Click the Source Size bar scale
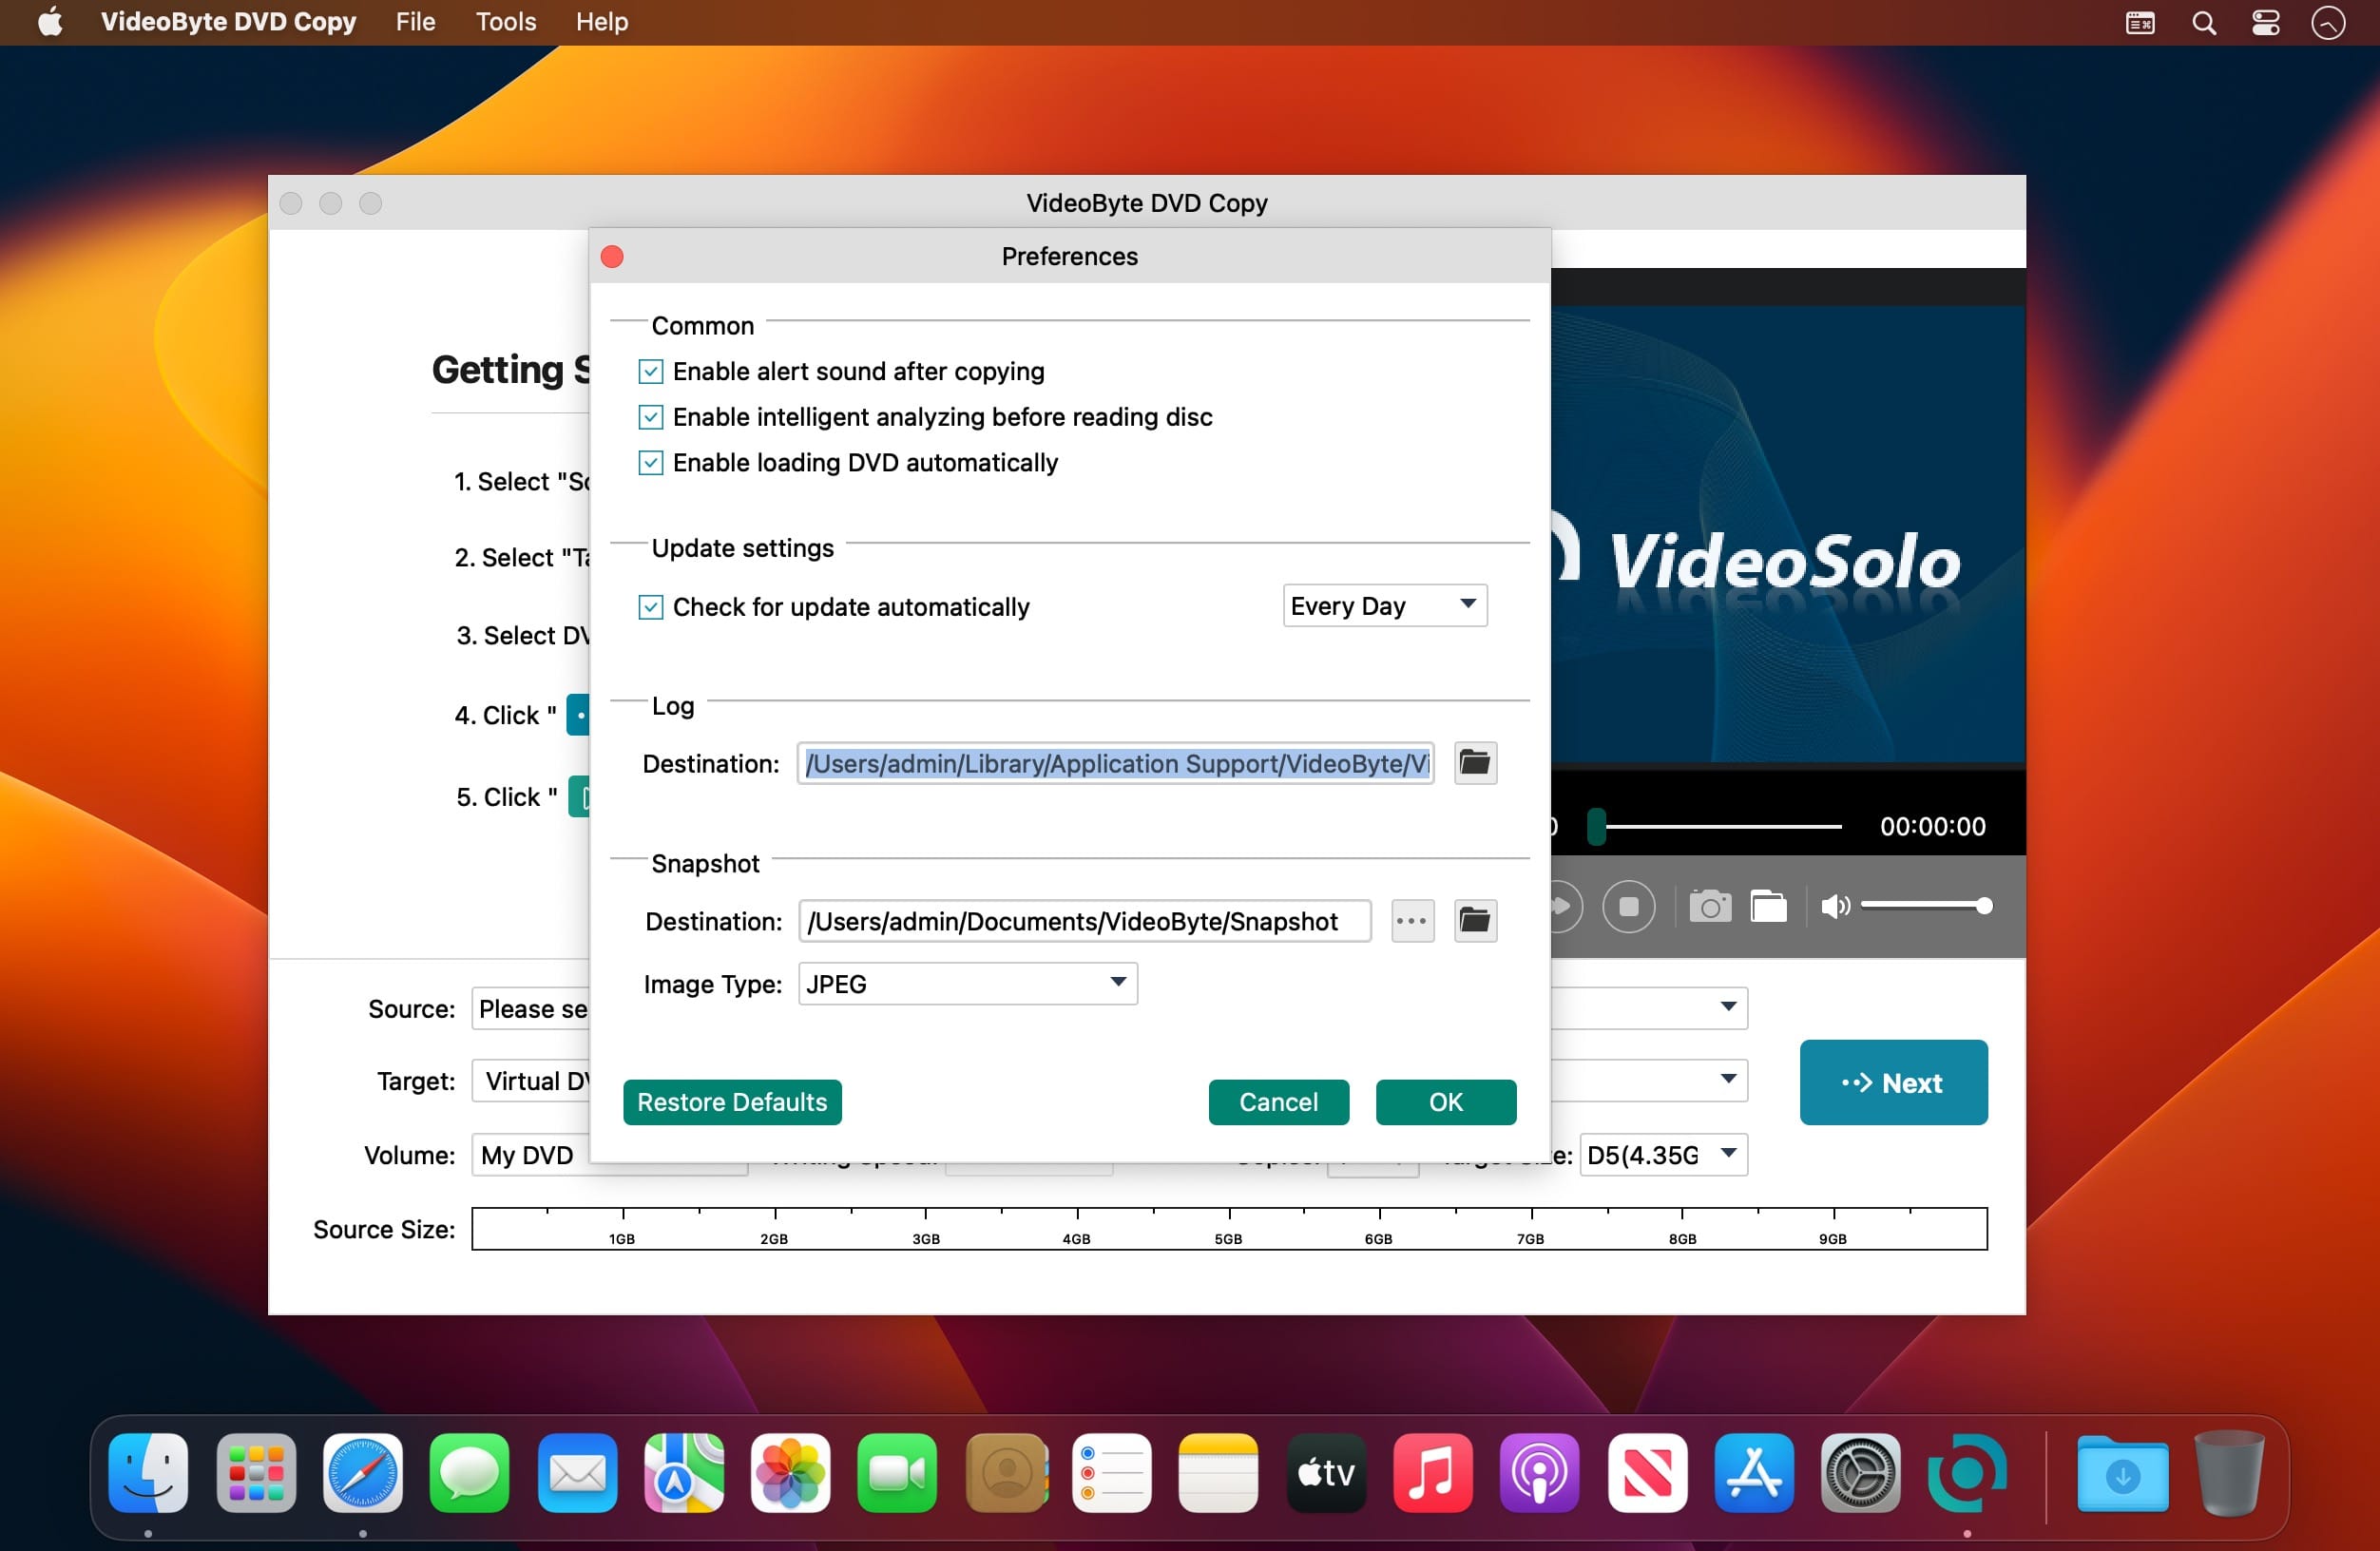The width and height of the screenshot is (2380, 1551). 1229,1229
